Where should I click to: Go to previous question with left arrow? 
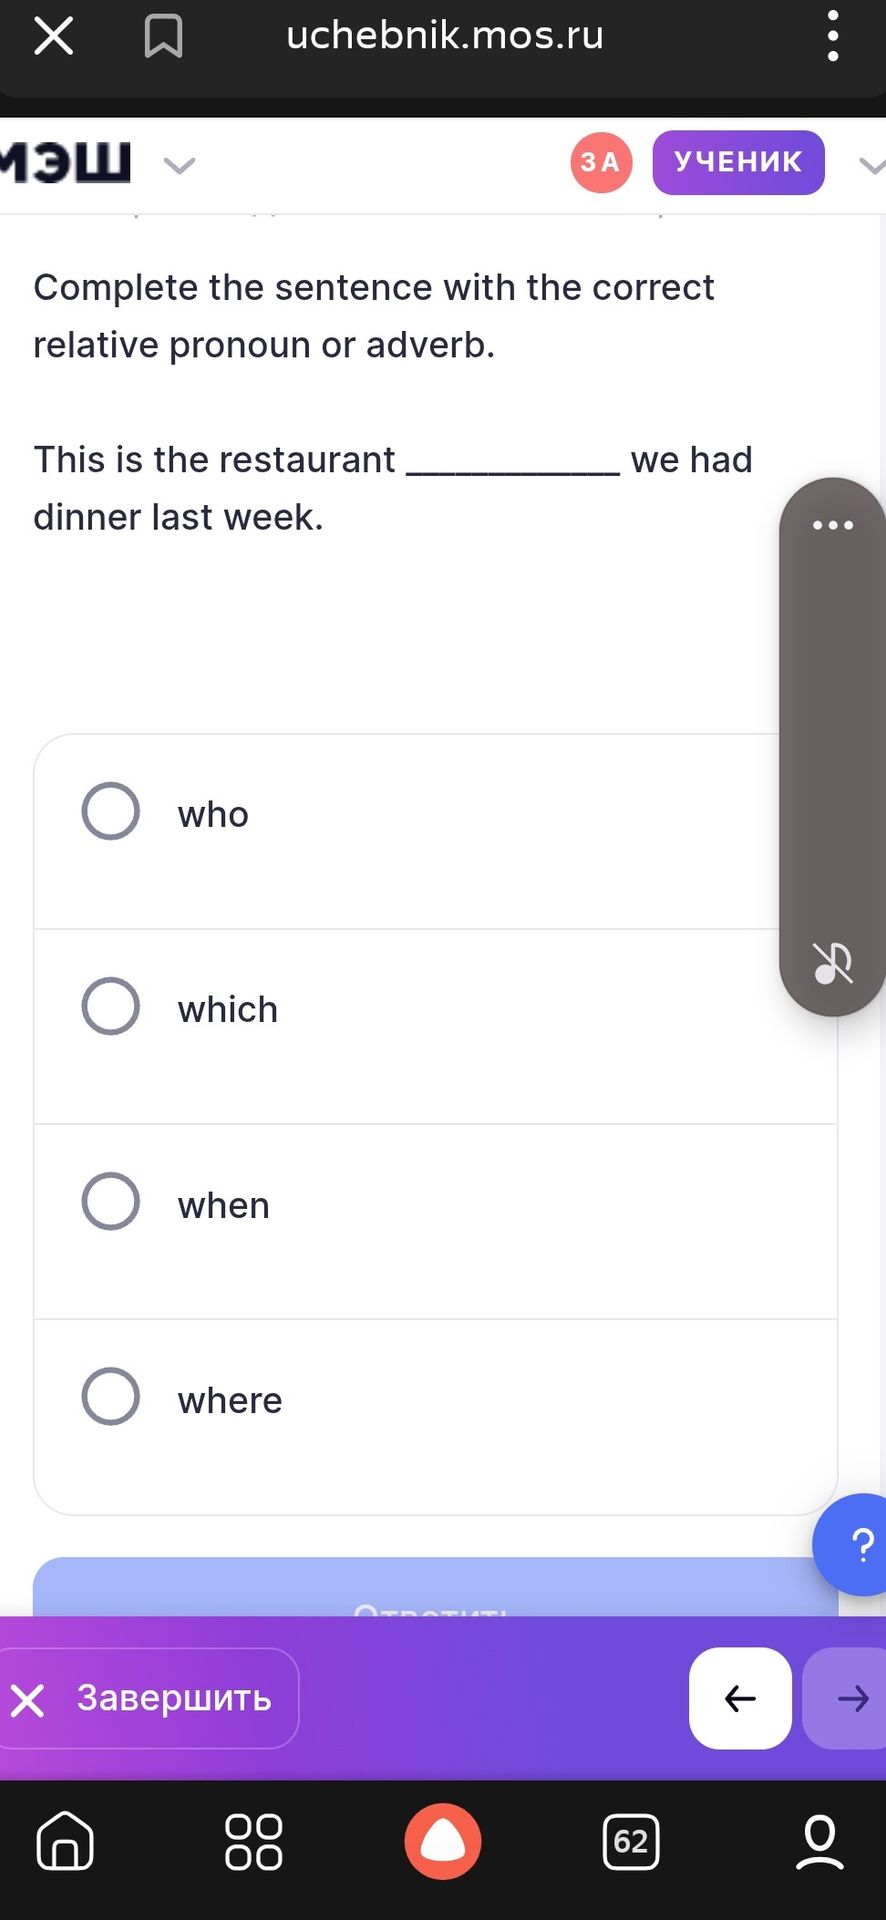(x=740, y=1698)
